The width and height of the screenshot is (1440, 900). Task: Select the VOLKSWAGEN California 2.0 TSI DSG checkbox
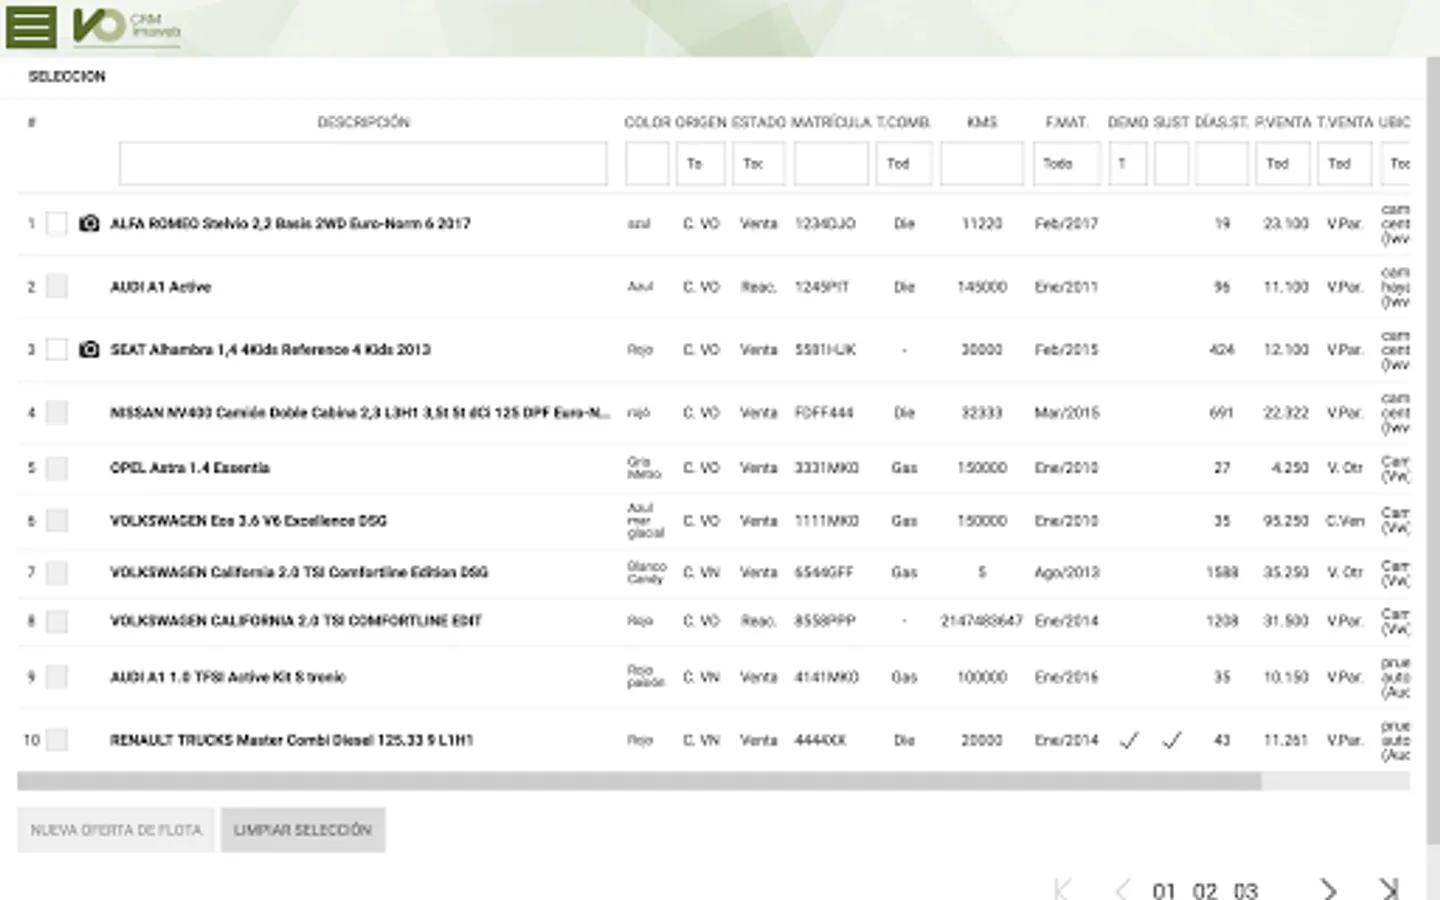(57, 573)
